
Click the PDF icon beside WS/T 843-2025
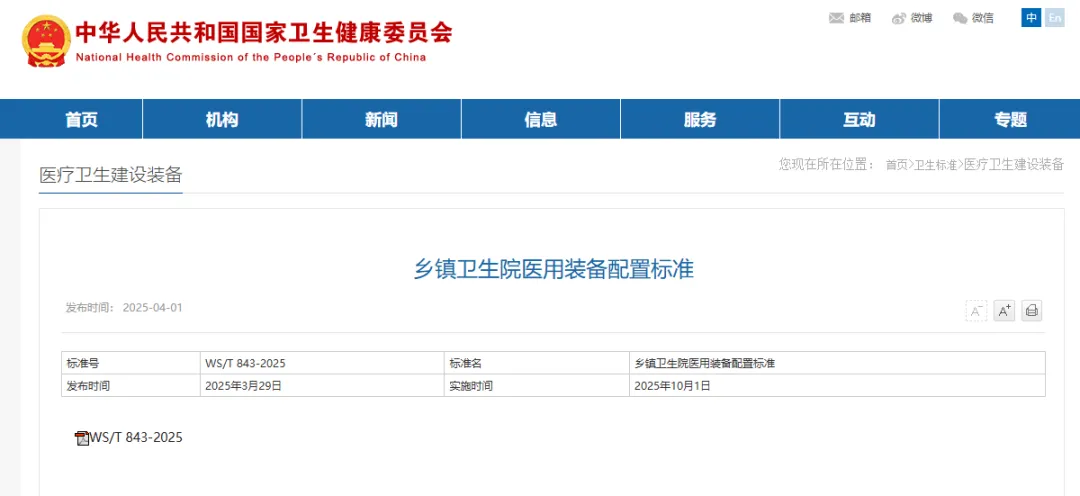coord(82,438)
